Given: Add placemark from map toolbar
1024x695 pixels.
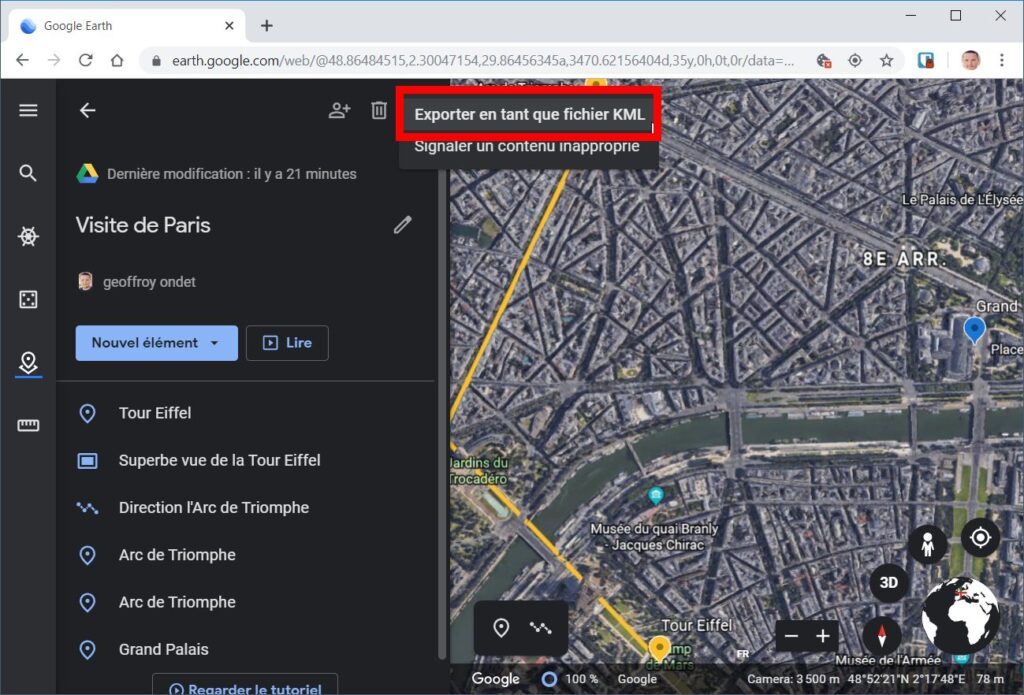Looking at the screenshot, I should click(501, 628).
